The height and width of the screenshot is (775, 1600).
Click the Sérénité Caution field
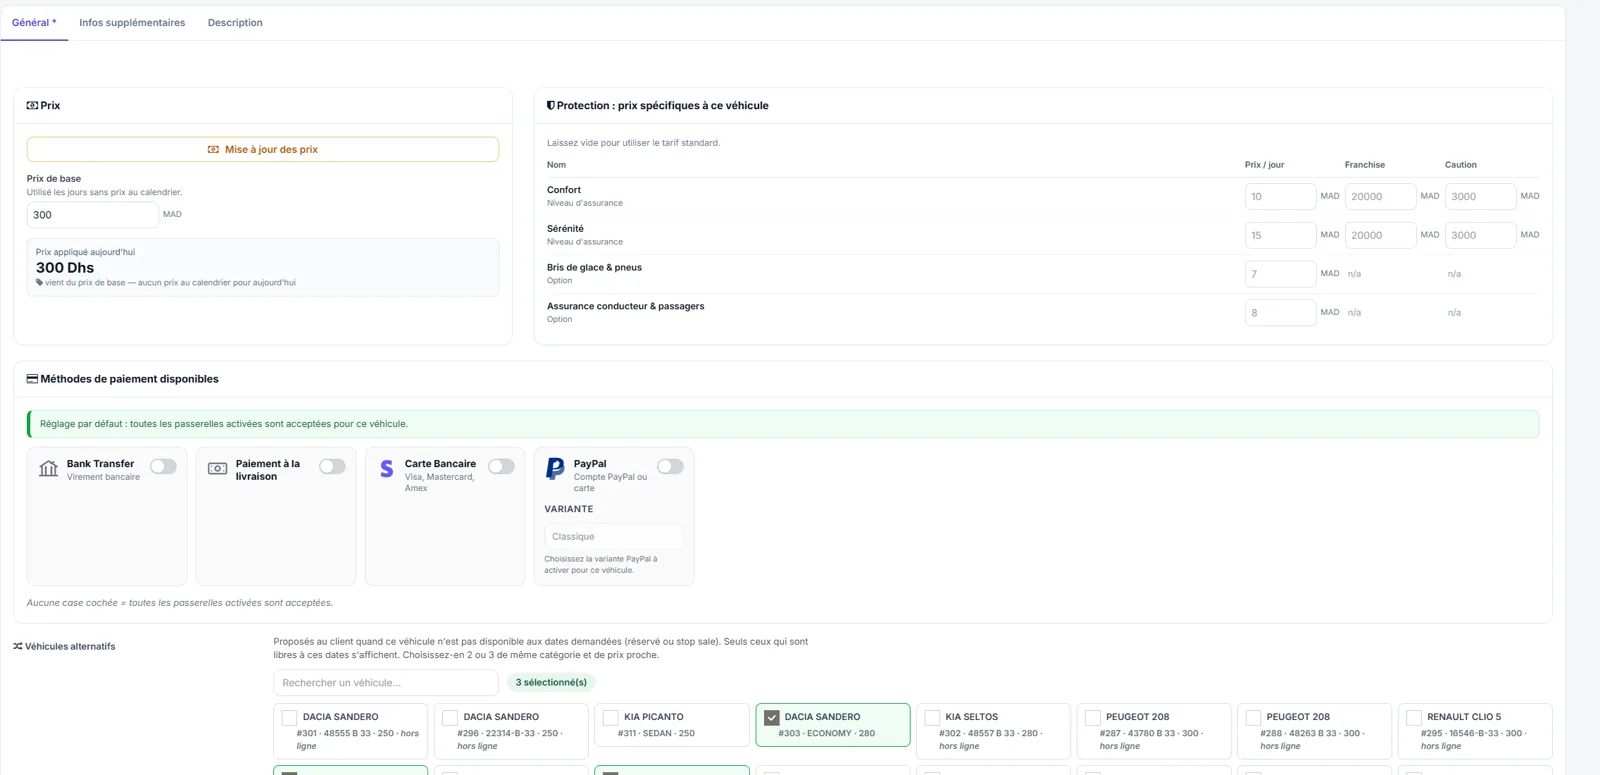[1480, 236]
